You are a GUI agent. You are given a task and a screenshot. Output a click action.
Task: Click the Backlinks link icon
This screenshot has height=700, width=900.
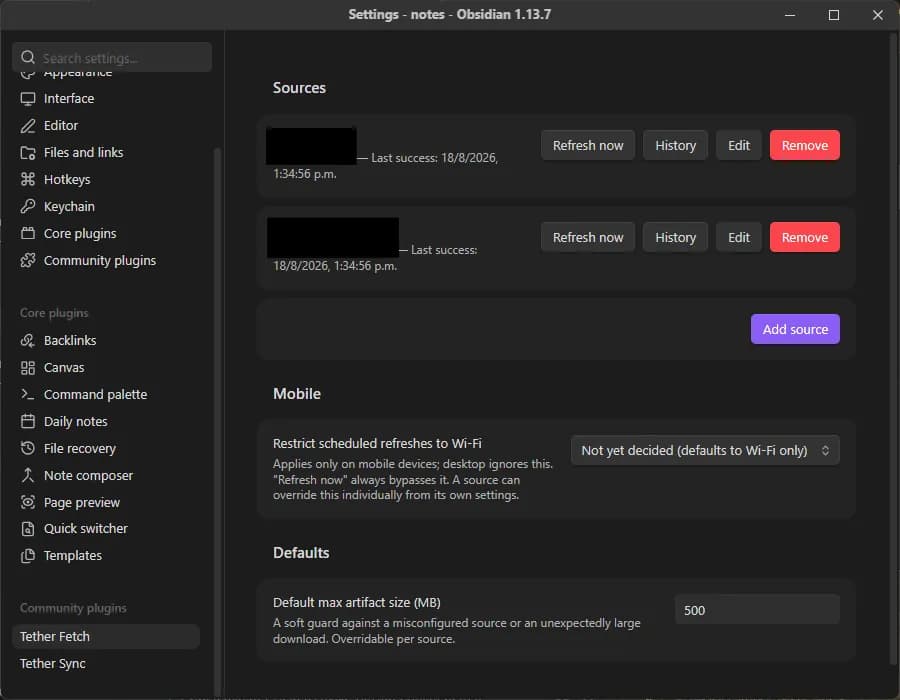point(28,341)
